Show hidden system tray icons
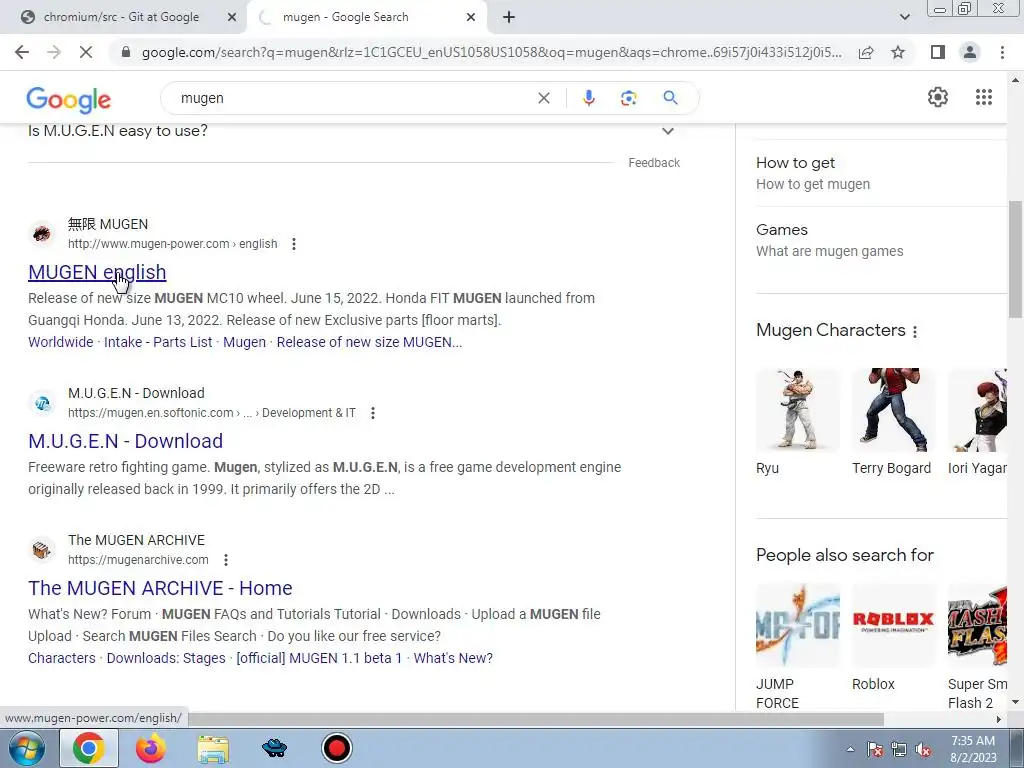Viewport: 1024px width, 768px height. point(850,750)
